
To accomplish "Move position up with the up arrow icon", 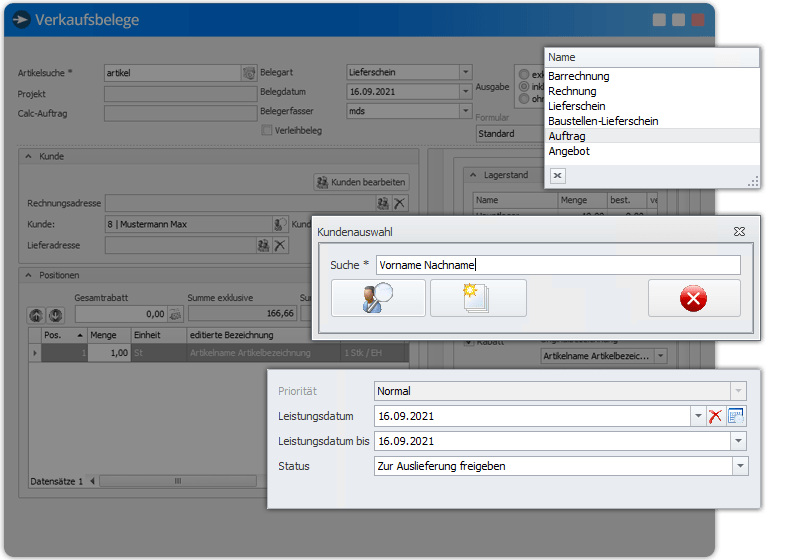I will click(x=36, y=315).
